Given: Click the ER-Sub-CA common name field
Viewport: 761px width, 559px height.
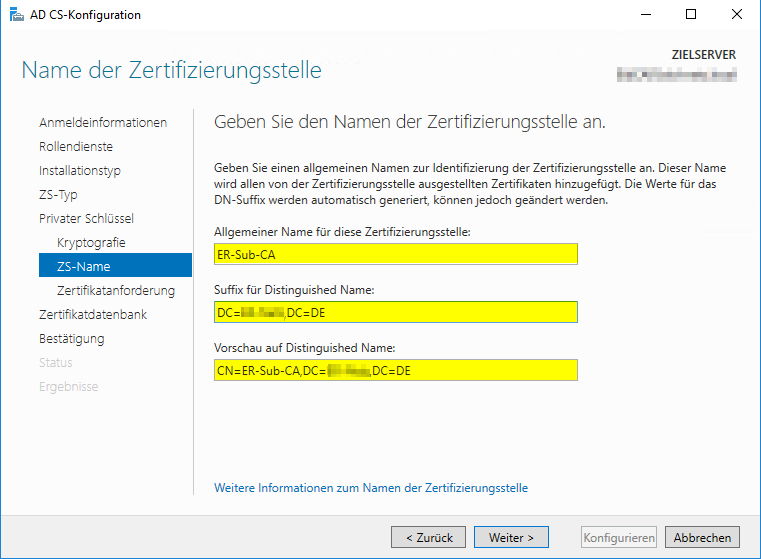Looking at the screenshot, I should [396, 254].
